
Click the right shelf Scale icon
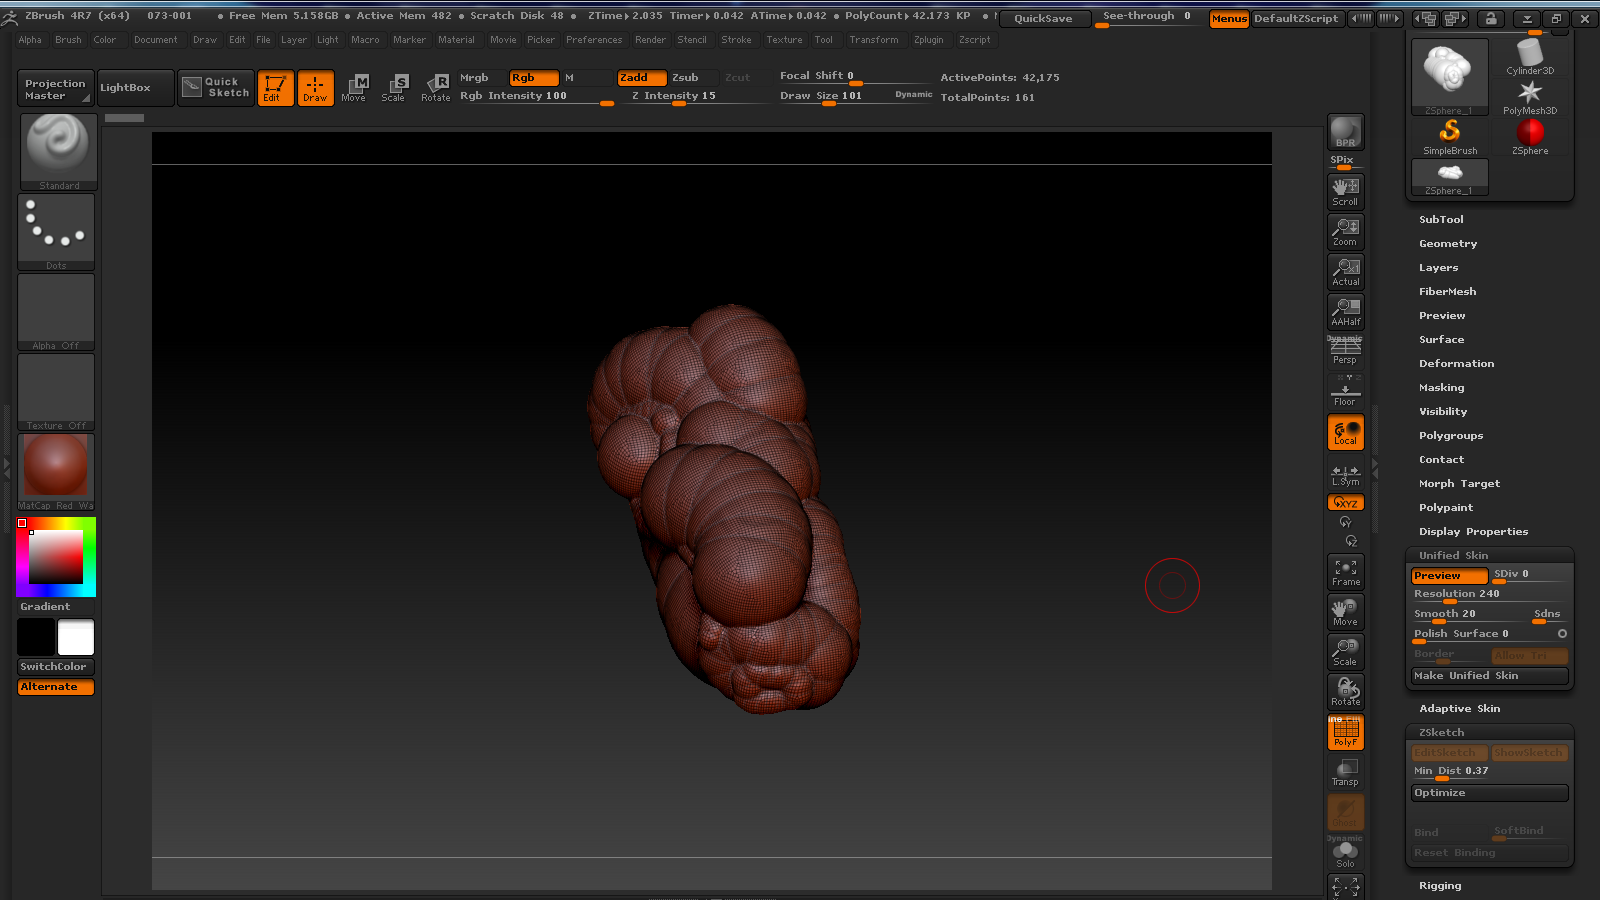[x=1345, y=651]
